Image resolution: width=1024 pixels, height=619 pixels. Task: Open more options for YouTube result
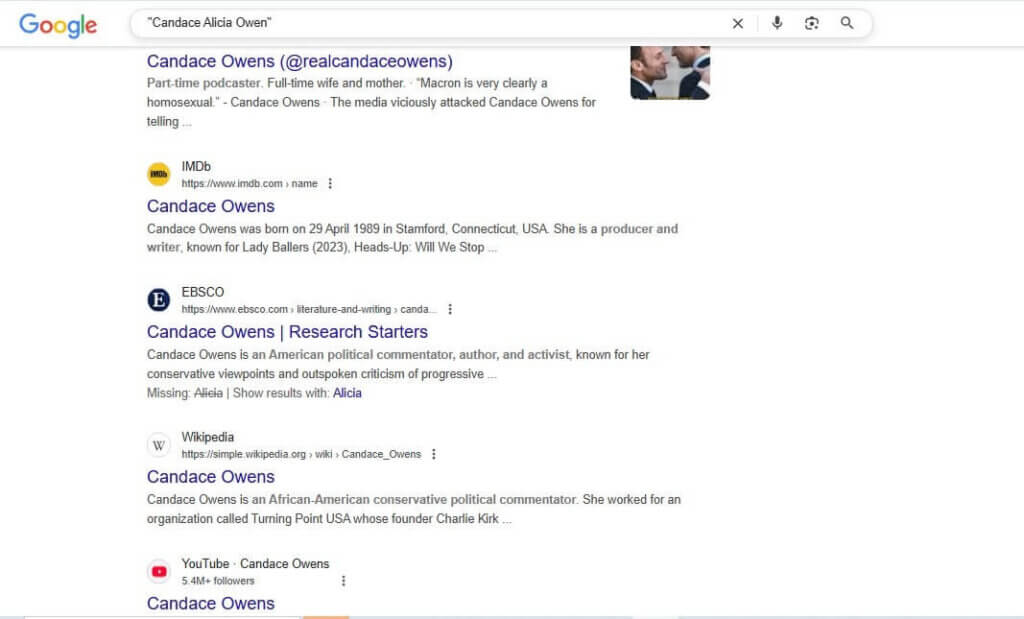tap(343, 581)
